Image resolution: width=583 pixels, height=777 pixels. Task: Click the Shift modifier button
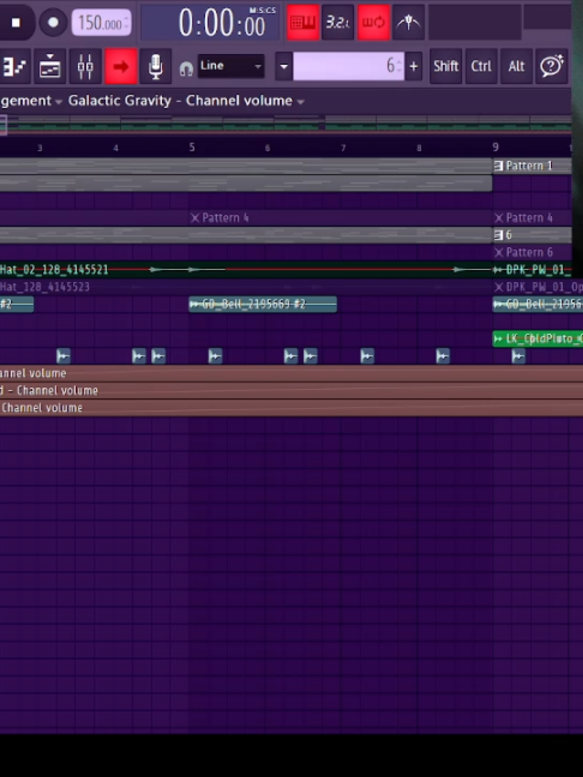[x=446, y=66]
